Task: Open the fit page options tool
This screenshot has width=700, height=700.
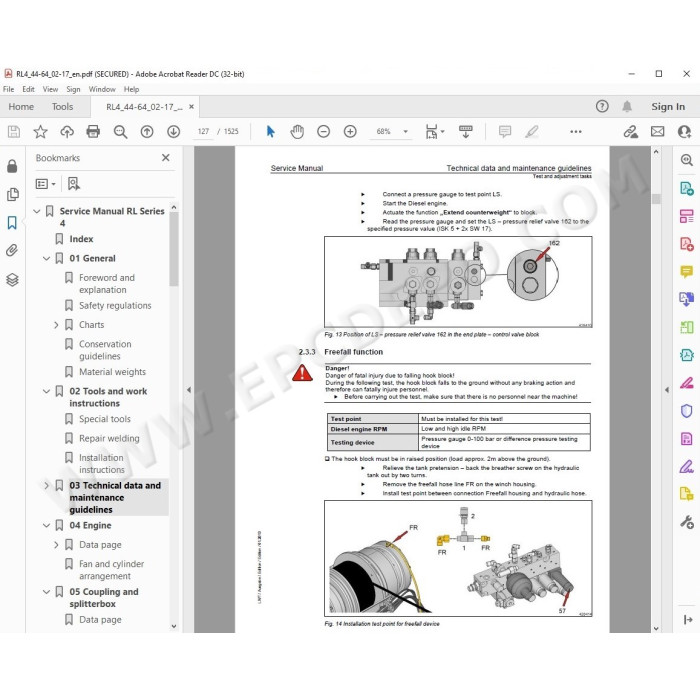Action: (x=434, y=132)
